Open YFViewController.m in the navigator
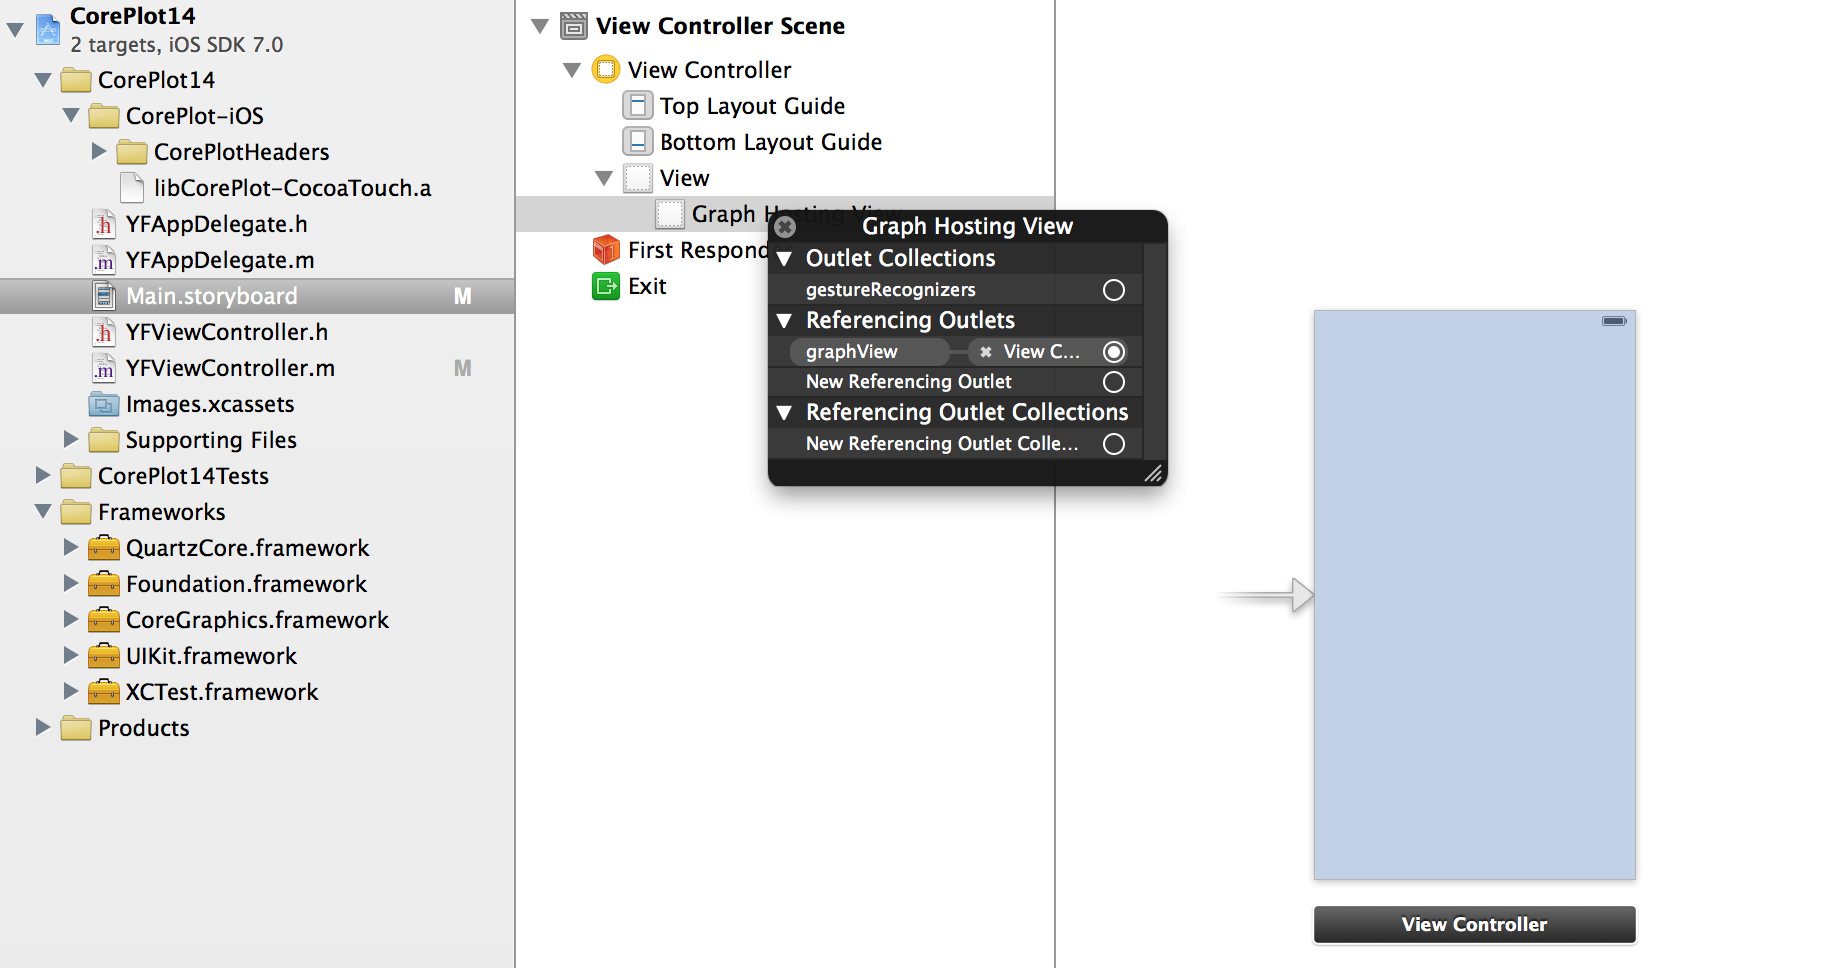The image size is (1826, 968). [230, 369]
